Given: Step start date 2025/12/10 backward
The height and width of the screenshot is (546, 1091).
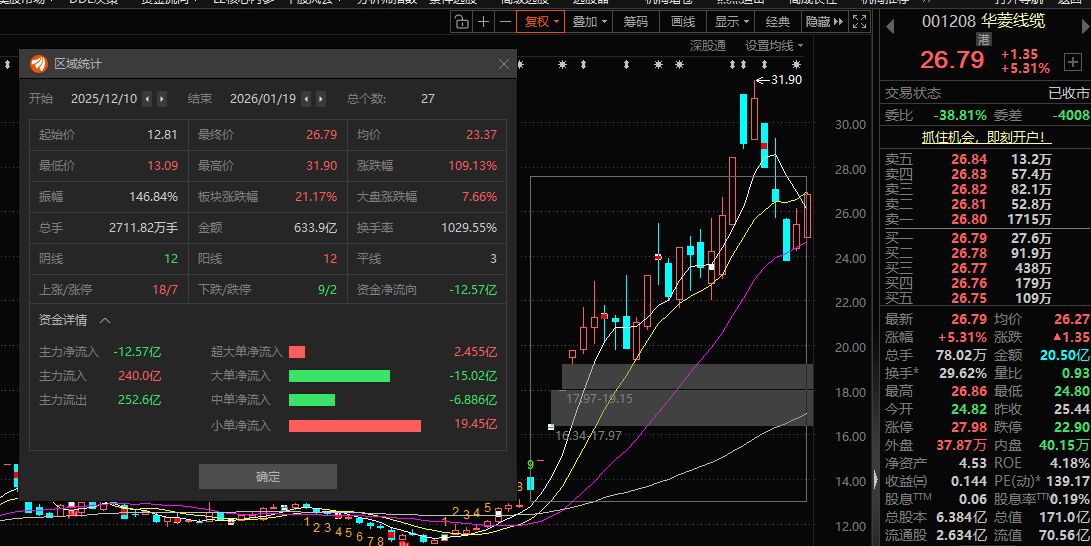Looking at the screenshot, I should [147, 99].
